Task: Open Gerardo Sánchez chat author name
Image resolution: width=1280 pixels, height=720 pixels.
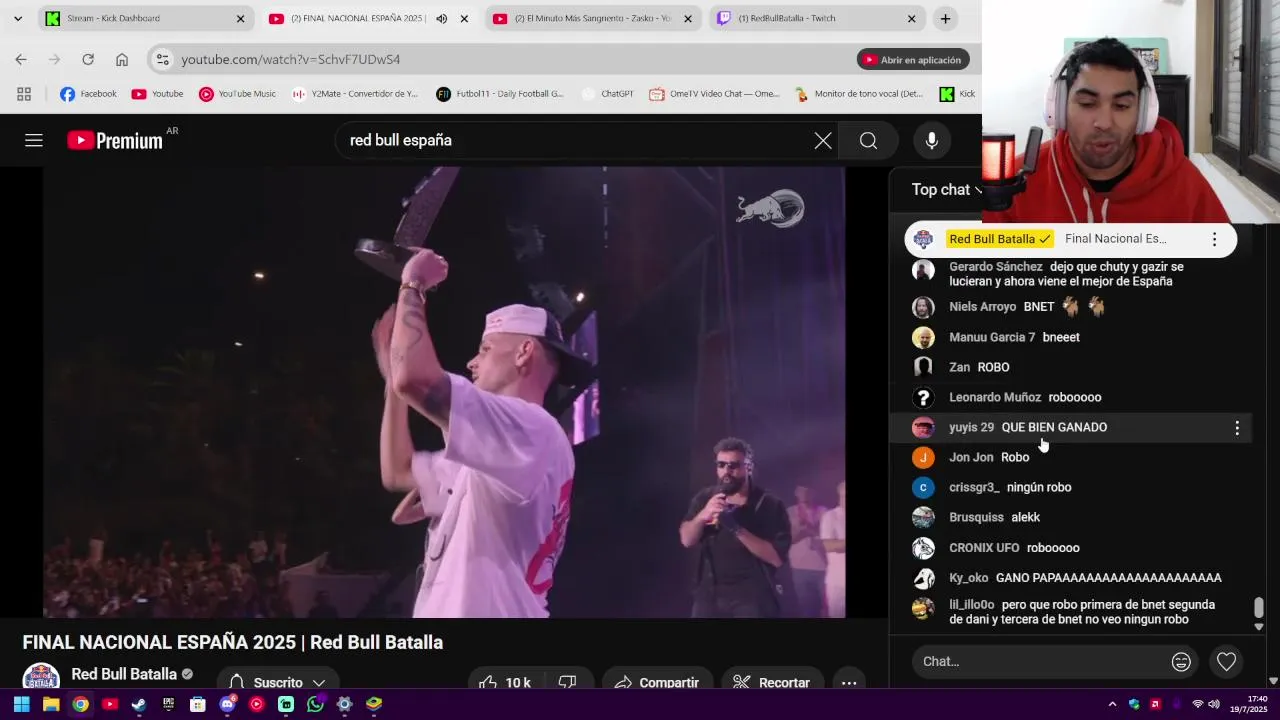Action: 996,267
